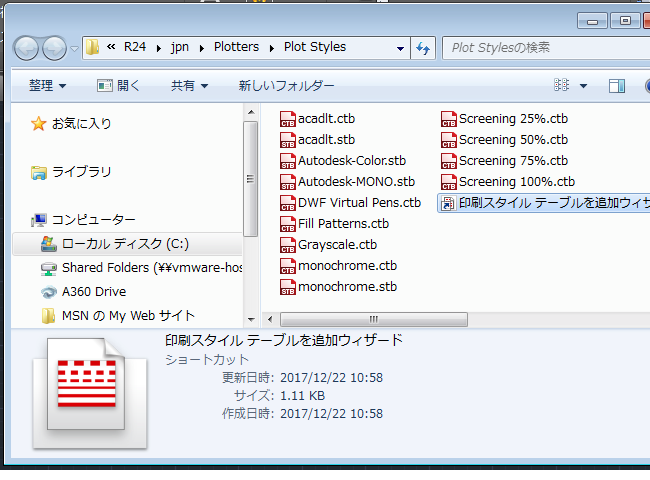Expand the arrow after R24 in path
650x480 pixels.
tap(159, 48)
